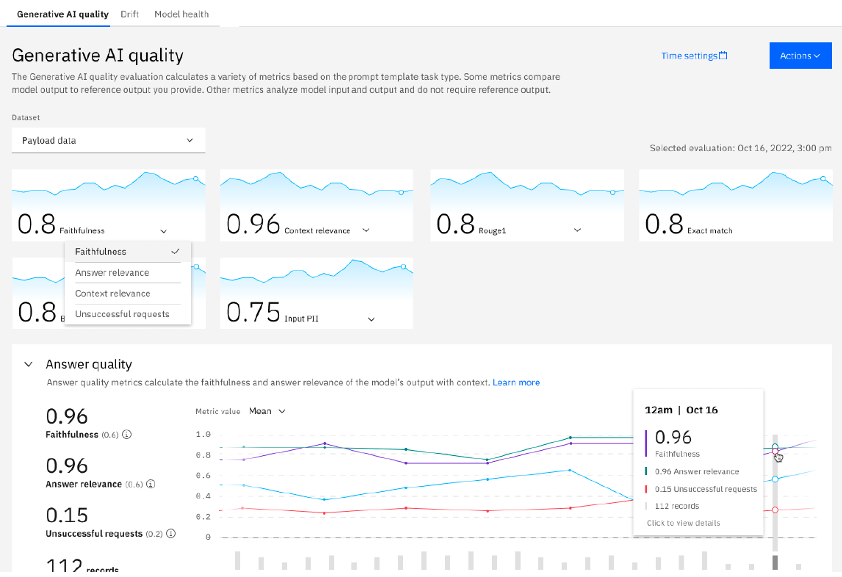
Task: Open the Mean metric value dropdown
Action: coord(267,411)
